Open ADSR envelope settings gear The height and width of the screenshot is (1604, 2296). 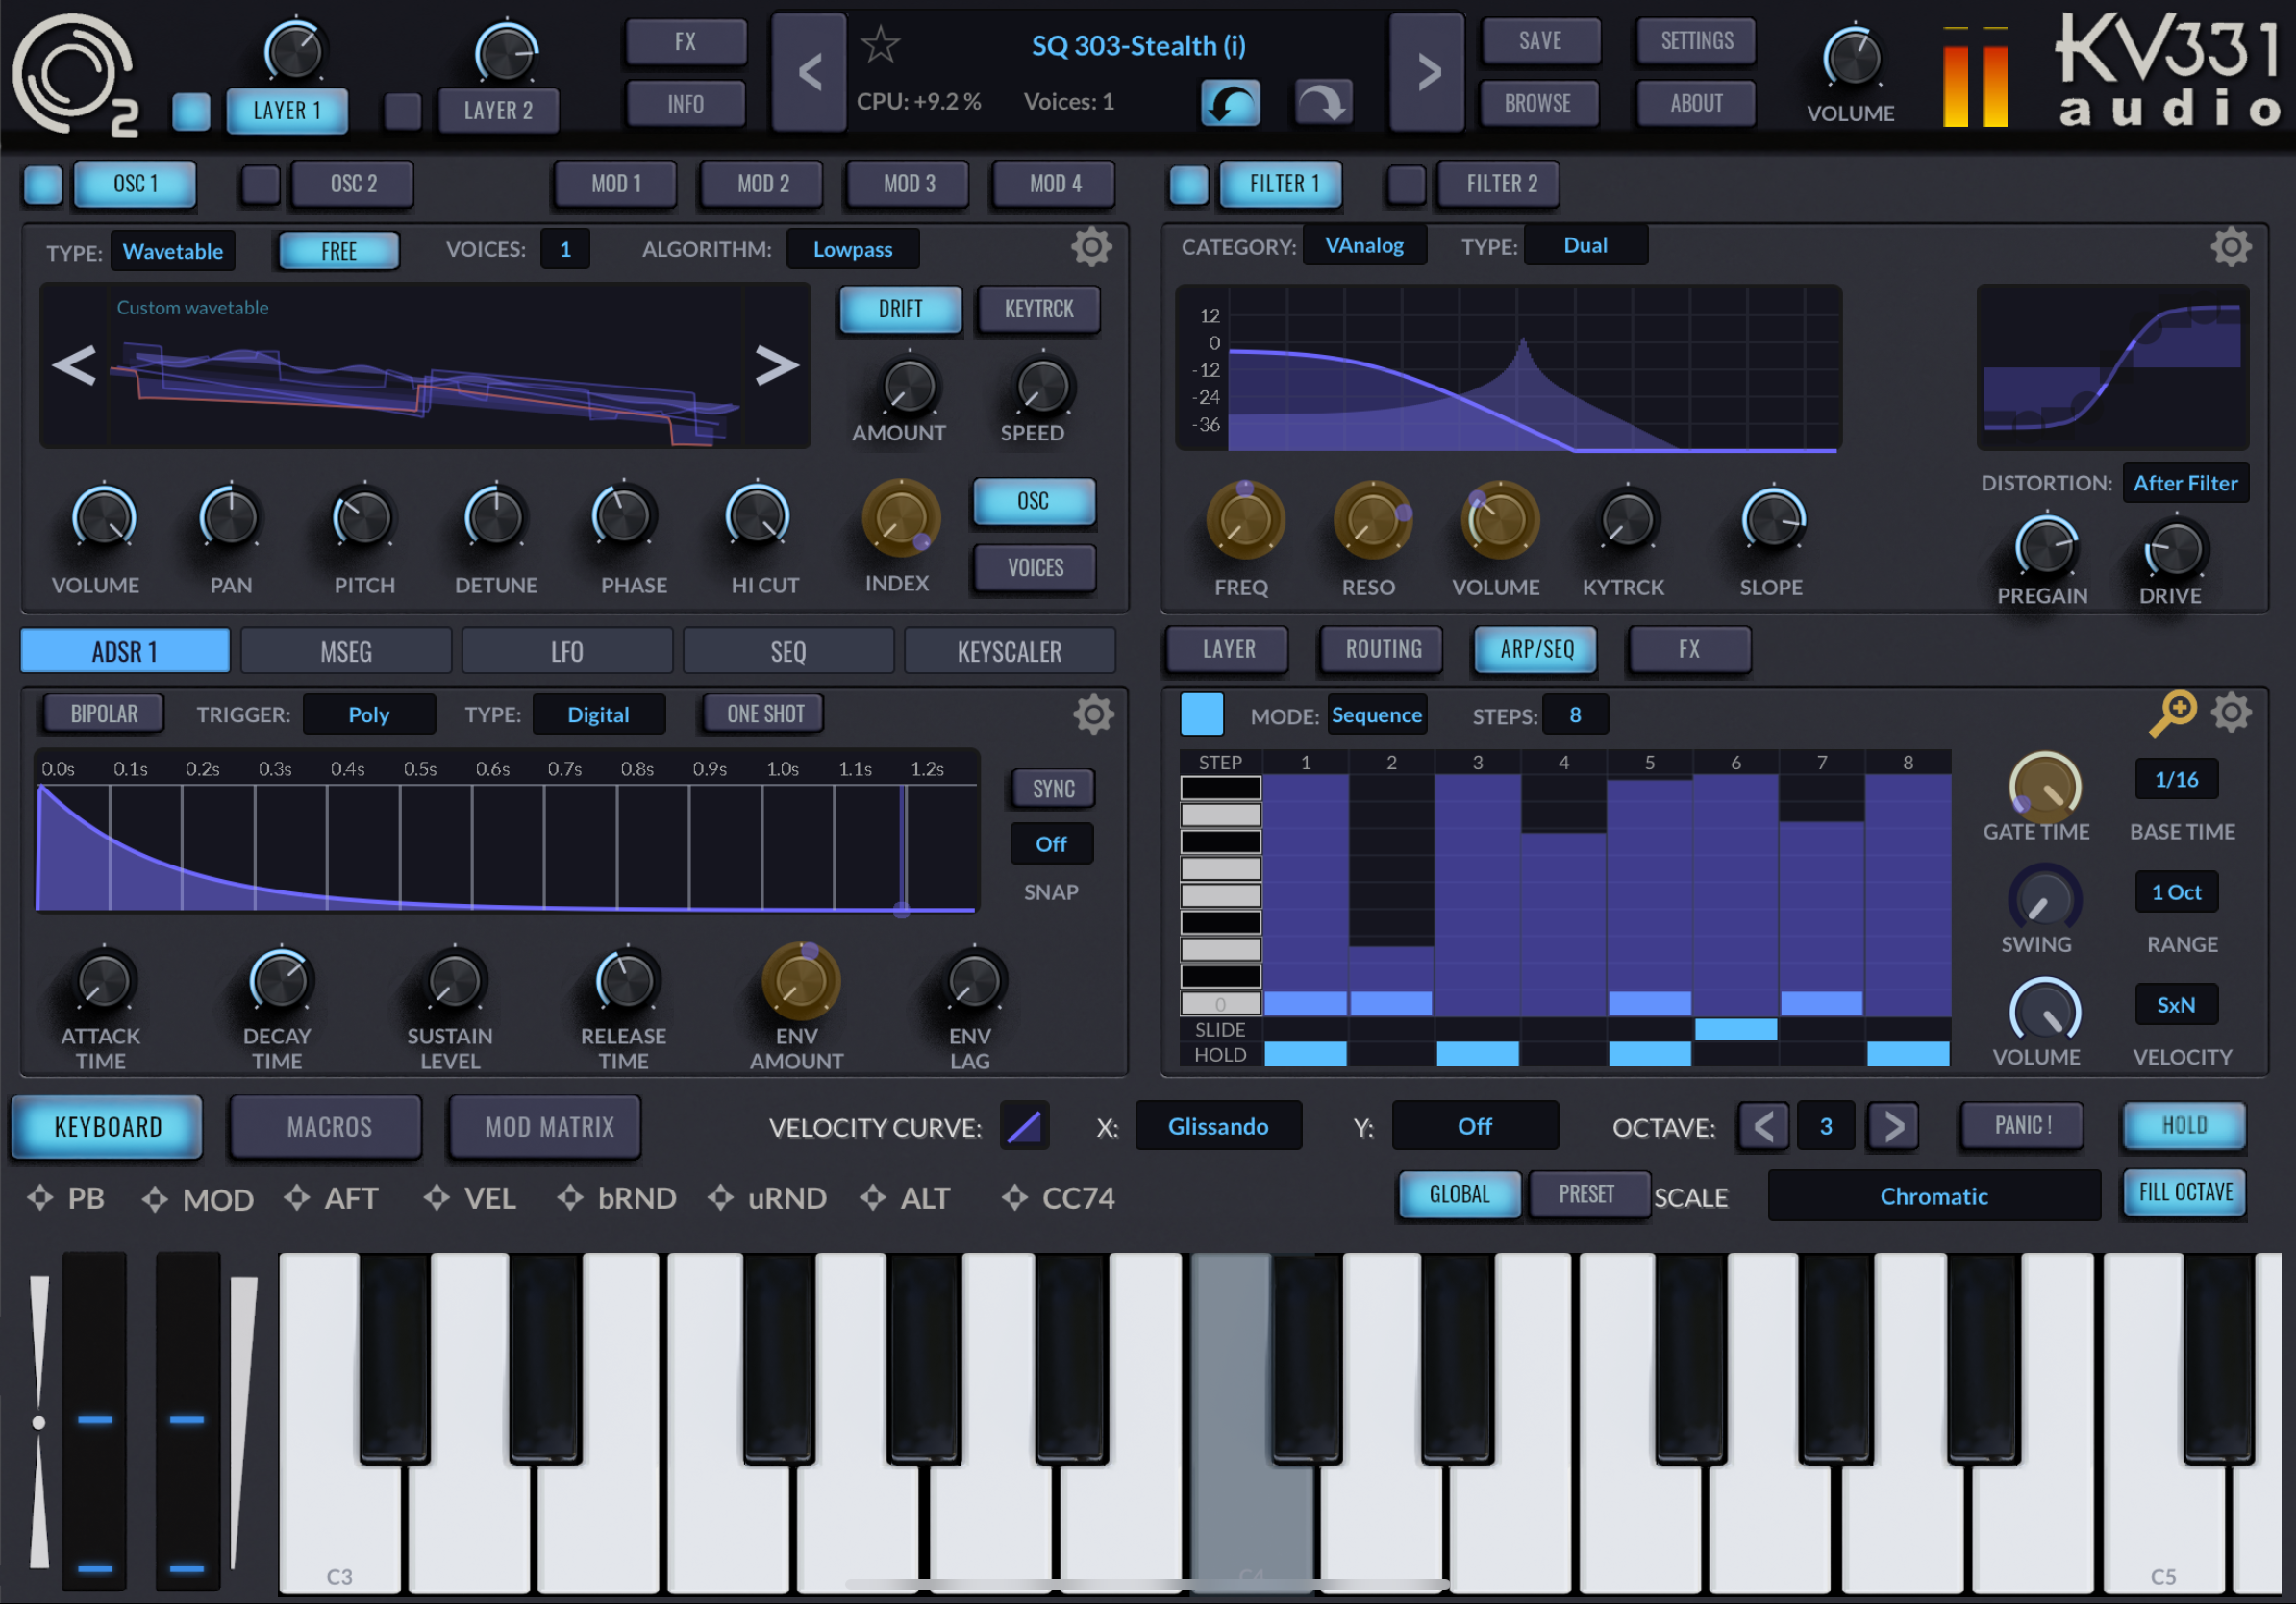[1093, 714]
